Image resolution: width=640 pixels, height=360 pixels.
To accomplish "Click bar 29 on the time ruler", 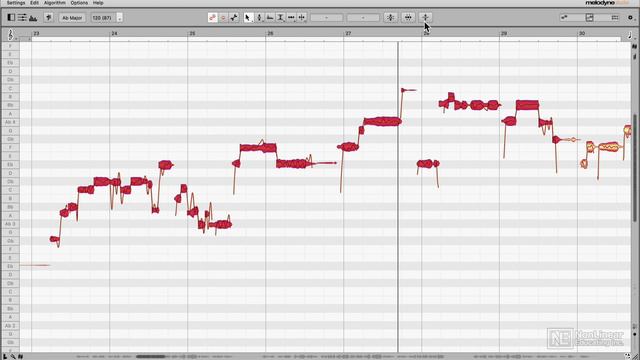I will pyautogui.click(x=504, y=33).
